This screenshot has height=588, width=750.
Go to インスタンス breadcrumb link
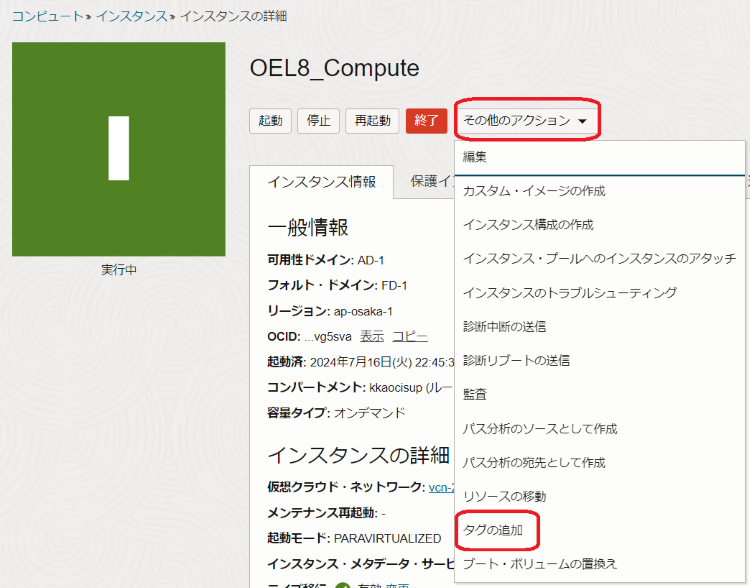point(133,16)
